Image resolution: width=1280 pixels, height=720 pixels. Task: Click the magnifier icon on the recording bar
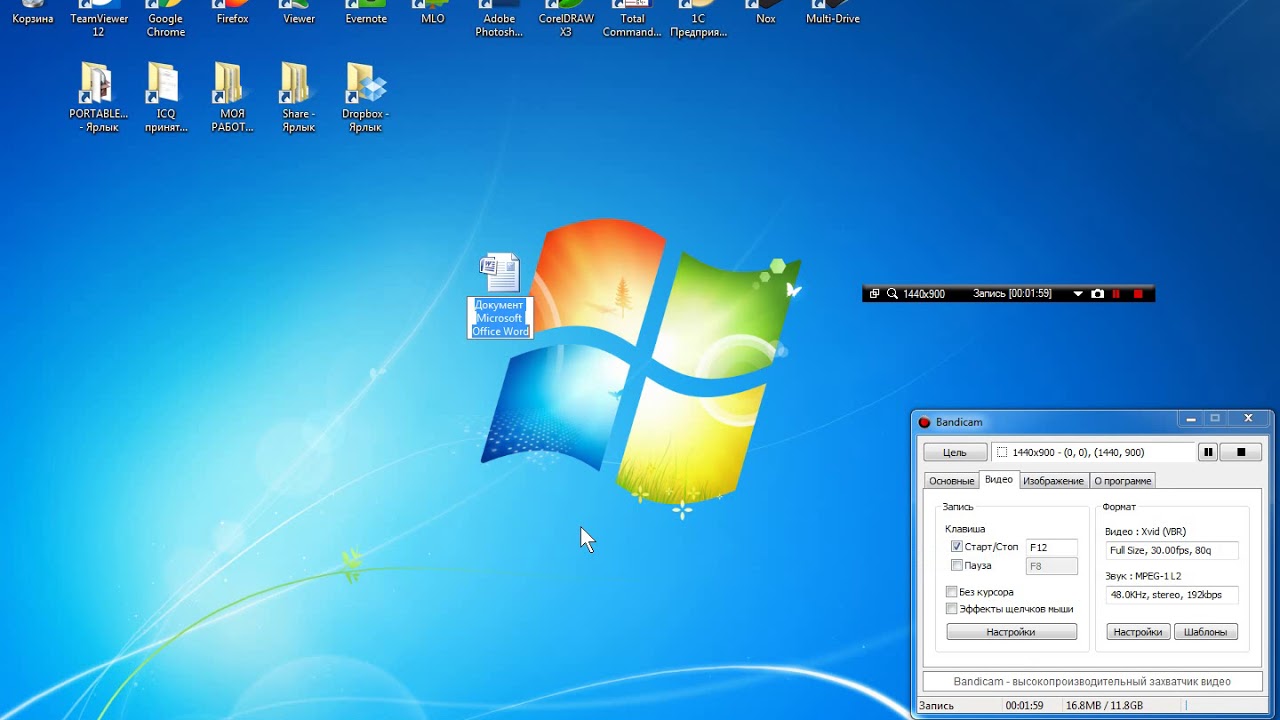[892, 294]
